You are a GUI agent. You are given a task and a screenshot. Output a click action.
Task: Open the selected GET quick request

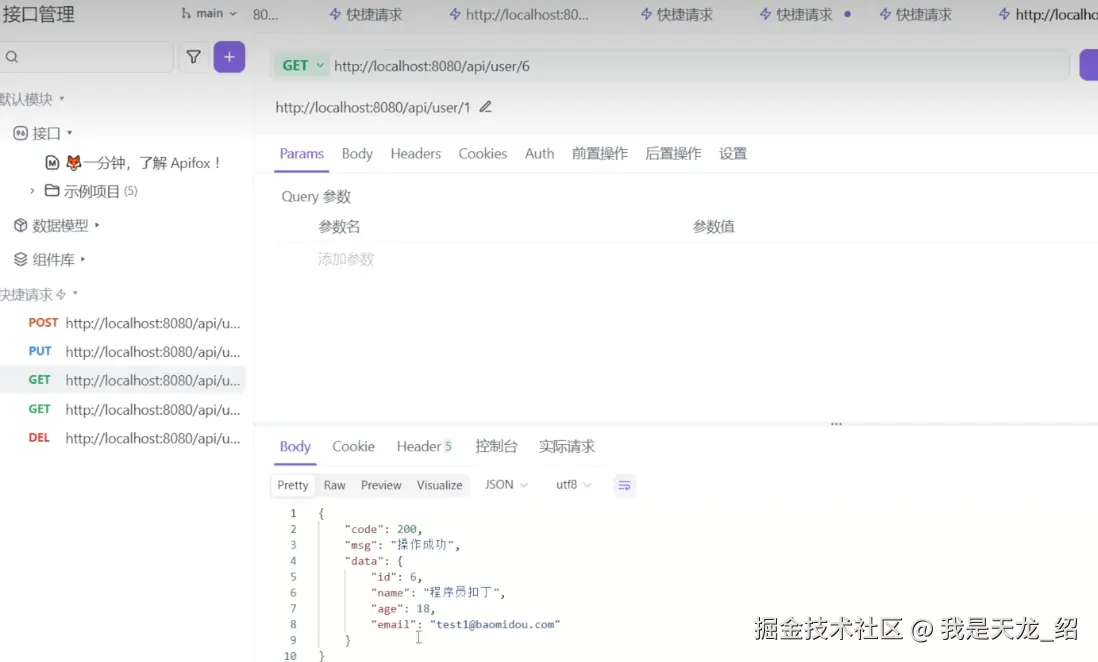click(123, 380)
